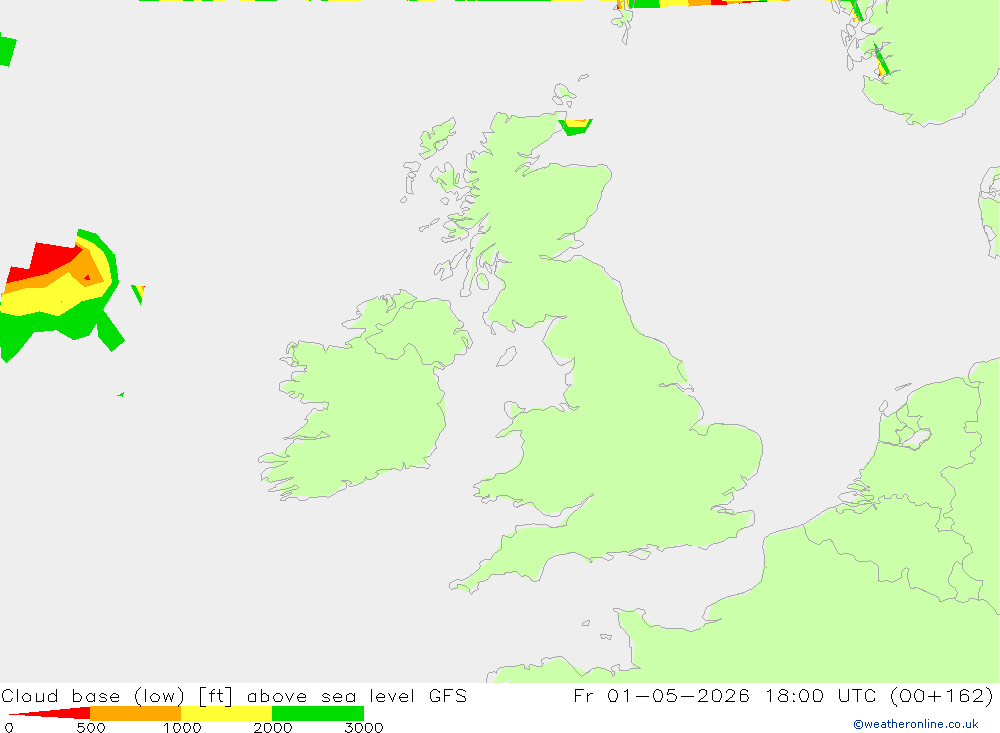Click the legend label '2000'
This screenshot has height=733, width=1000.
coord(273,728)
